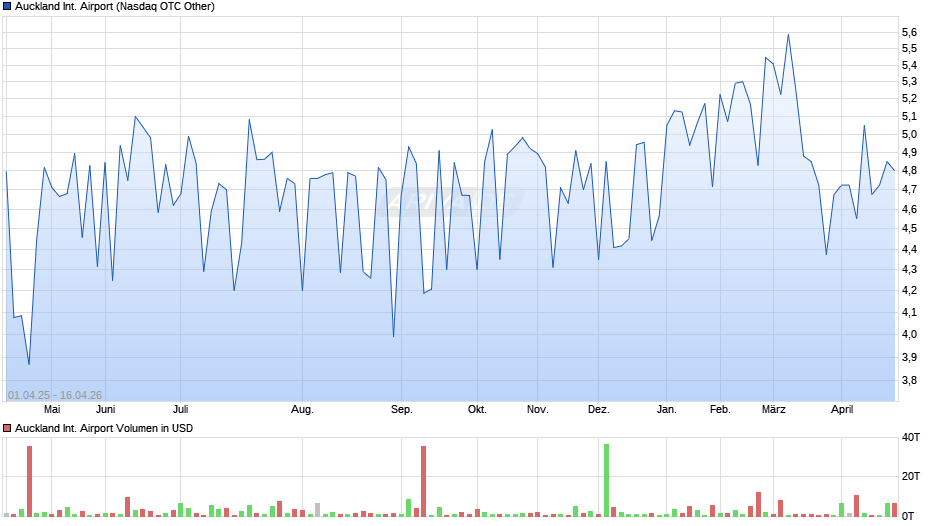This screenshot has width=940, height=526.
Task: Select the 'Juli' month label on the axis
Action: [x=180, y=410]
